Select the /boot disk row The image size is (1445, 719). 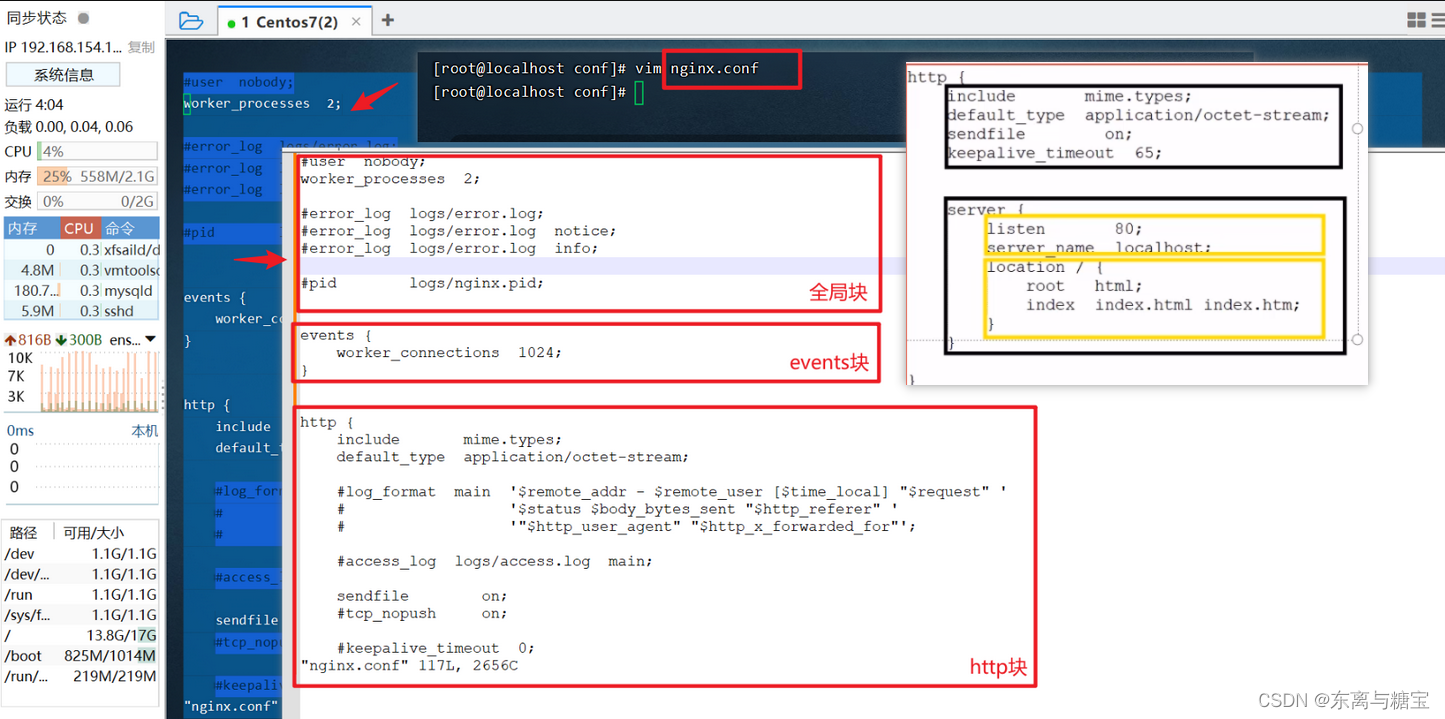click(x=80, y=656)
